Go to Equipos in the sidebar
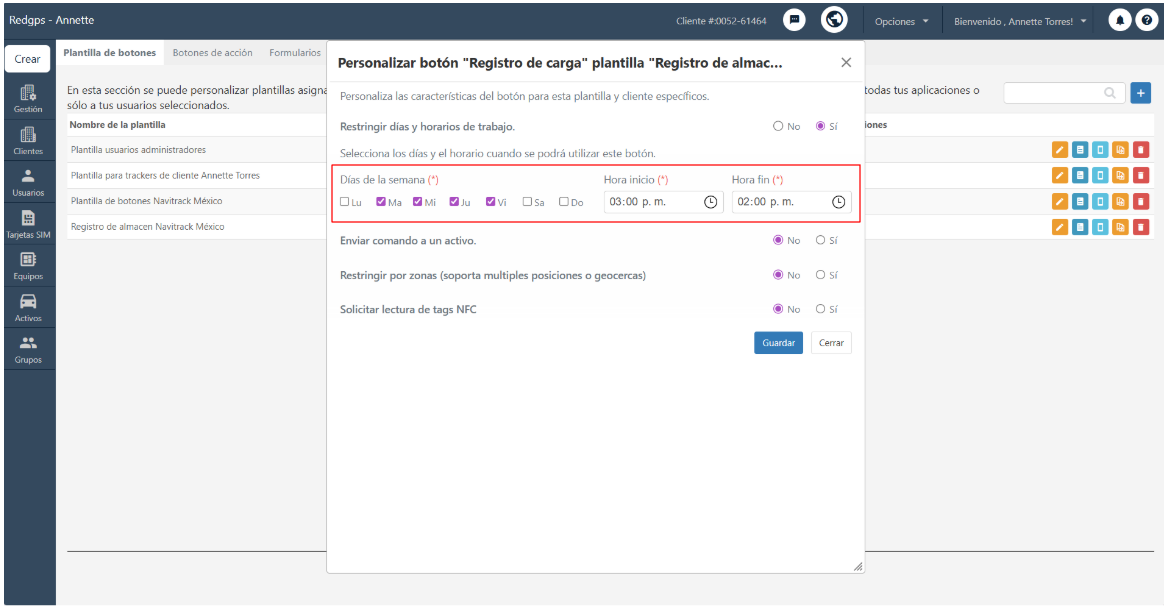Viewport: 1172px width, 609px height. 28,267
